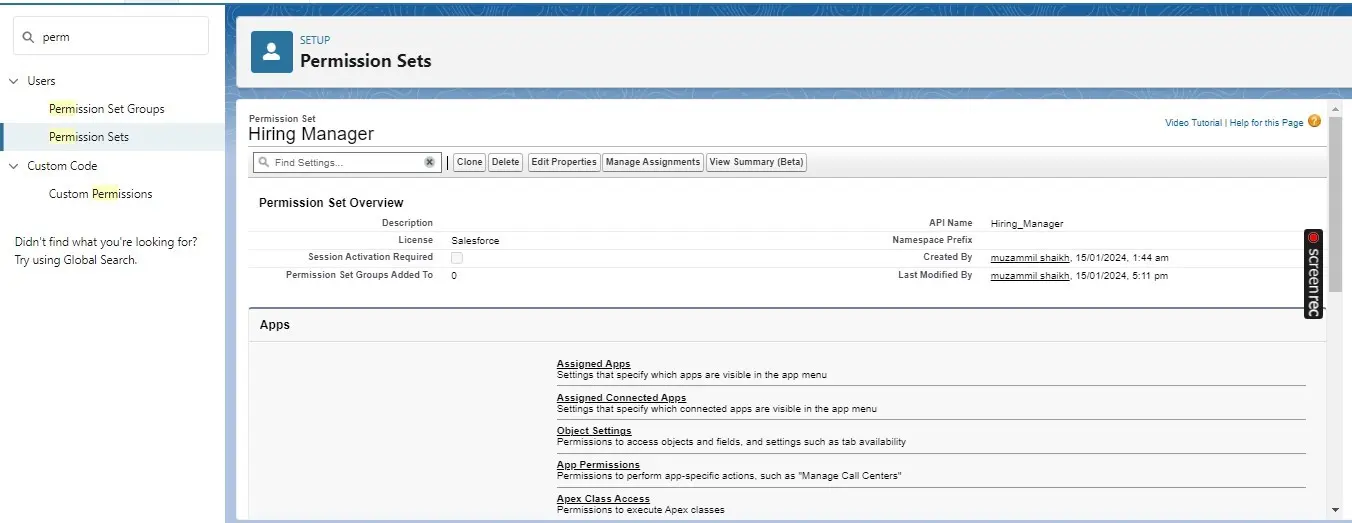Toggle the Session Activation Required checkbox

point(457,258)
